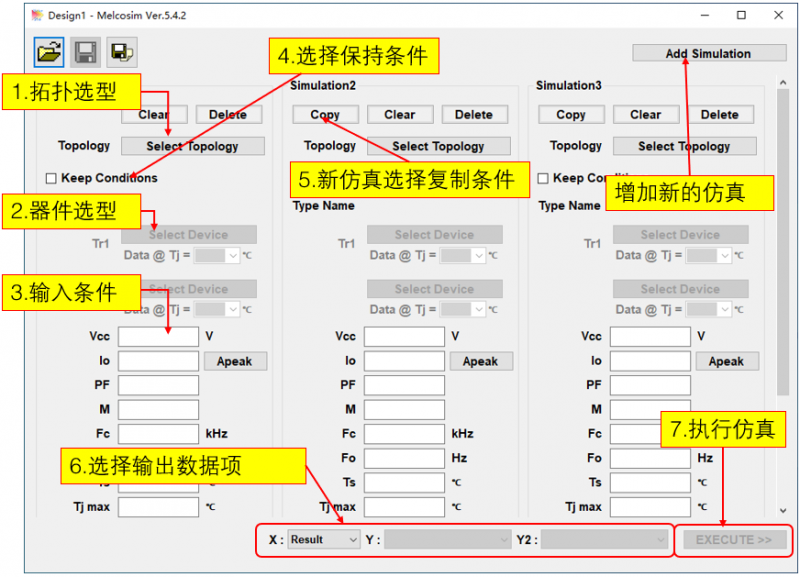This screenshot has width=800, height=577.
Task: Maximize the Melcosim window
Action: pos(741,15)
